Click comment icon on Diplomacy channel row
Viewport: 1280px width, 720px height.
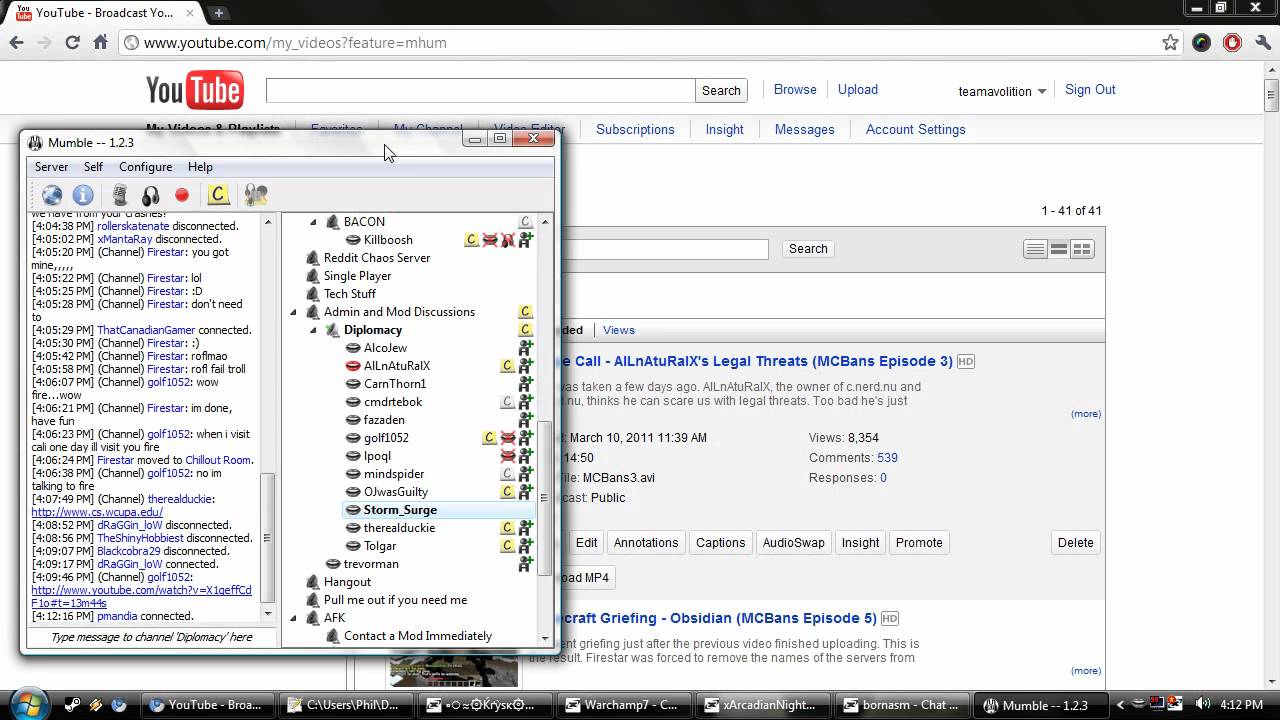point(525,330)
